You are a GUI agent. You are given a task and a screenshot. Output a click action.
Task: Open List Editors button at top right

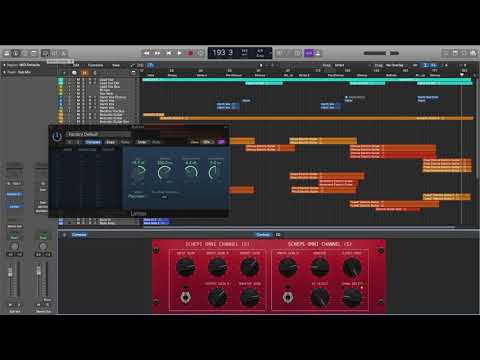(x=446, y=53)
